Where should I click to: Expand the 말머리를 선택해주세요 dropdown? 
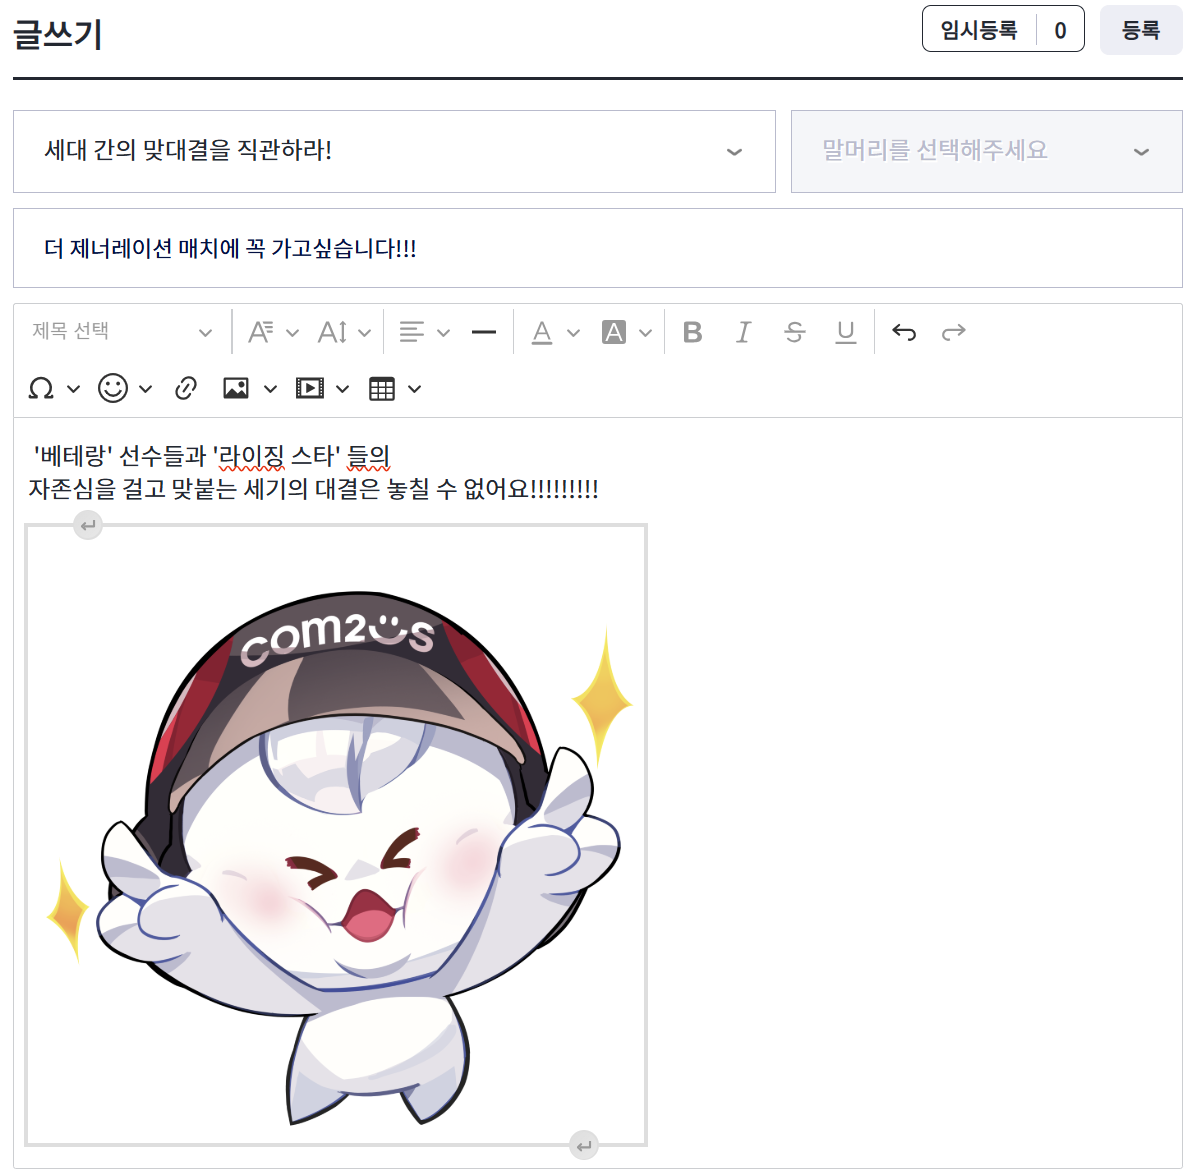(x=986, y=151)
